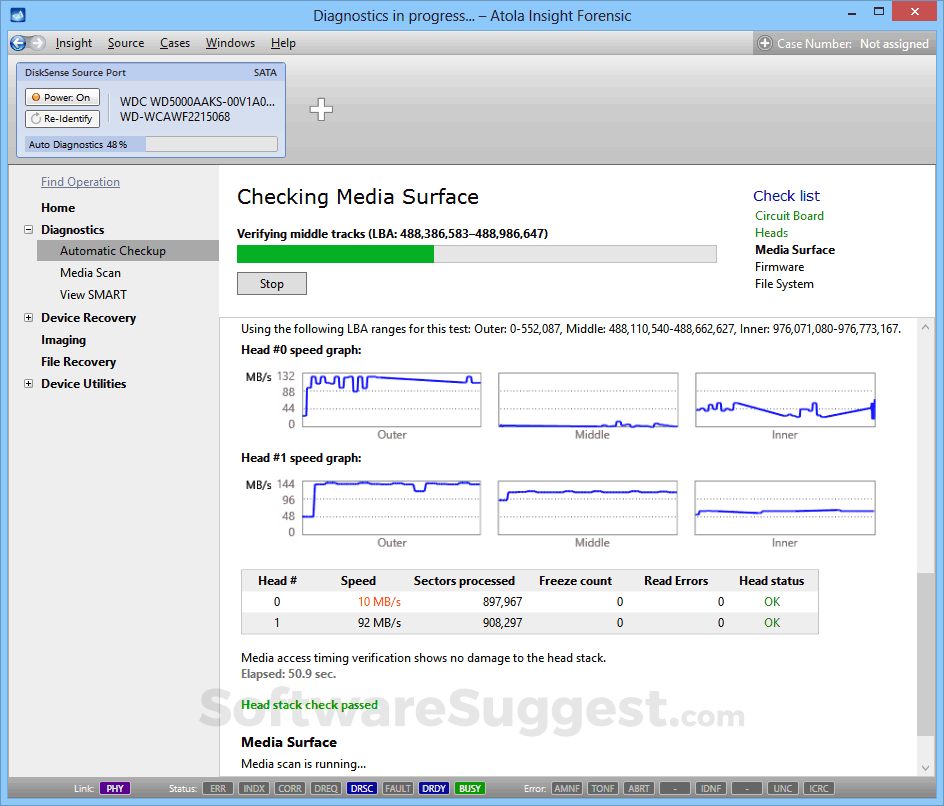Click the back navigation arrow
This screenshot has height=806, width=944.
pos(18,43)
